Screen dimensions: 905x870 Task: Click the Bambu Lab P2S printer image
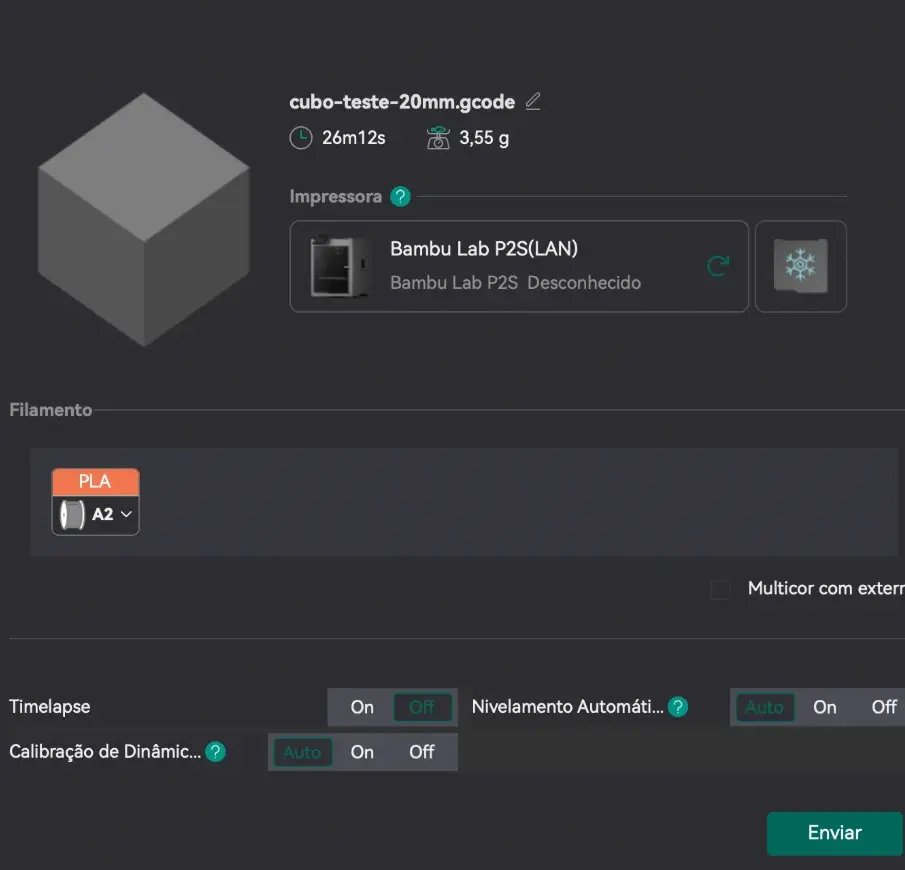(x=339, y=266)
